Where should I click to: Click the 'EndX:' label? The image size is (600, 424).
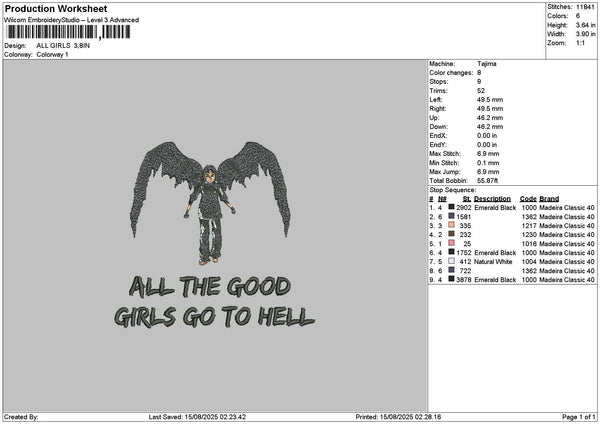[x=438, y=136]
